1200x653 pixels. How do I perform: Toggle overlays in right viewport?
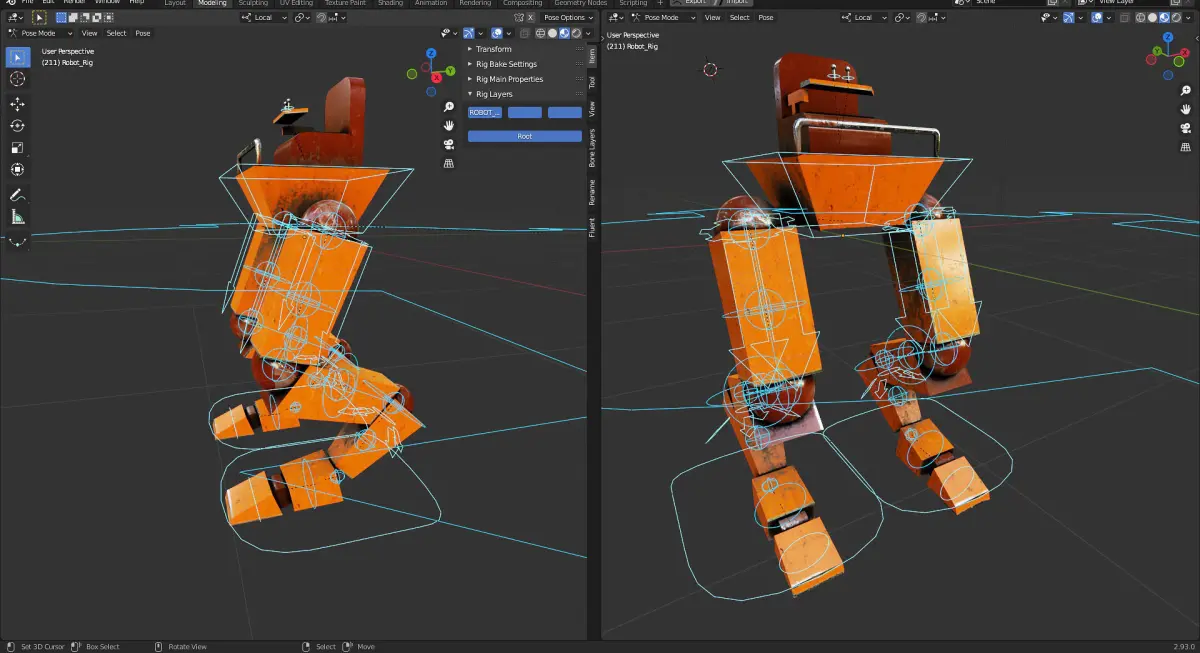(1097, 17)
